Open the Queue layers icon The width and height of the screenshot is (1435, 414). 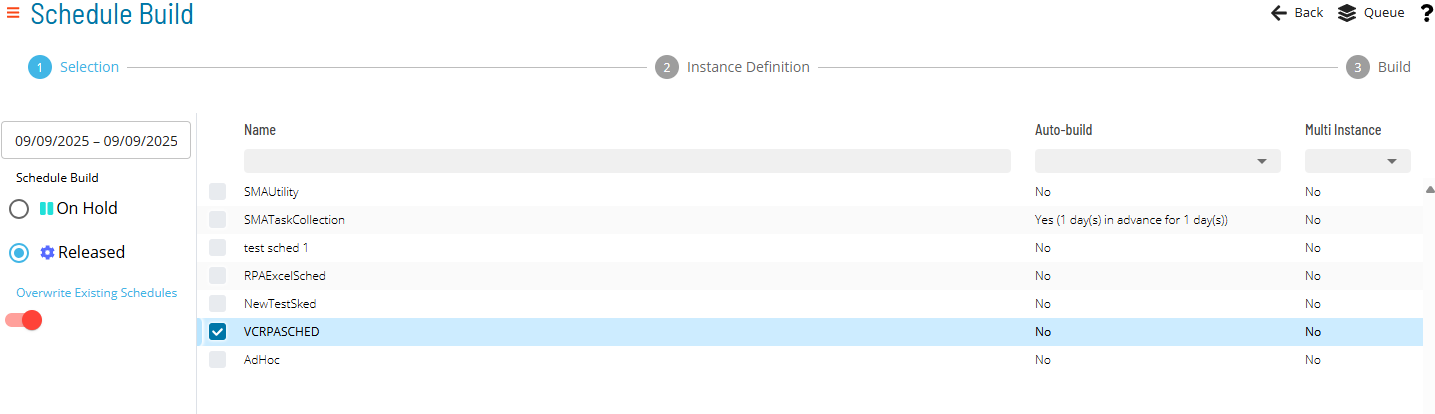(x=1347, y=13)
